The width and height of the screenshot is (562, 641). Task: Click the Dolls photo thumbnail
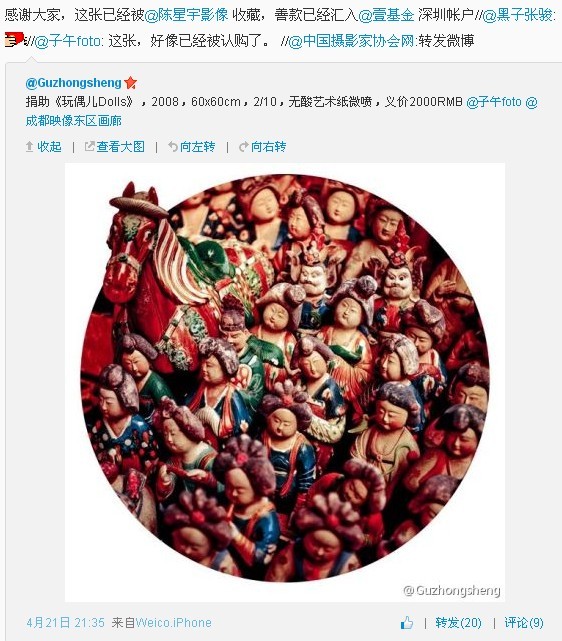click(x=285, y=382)
